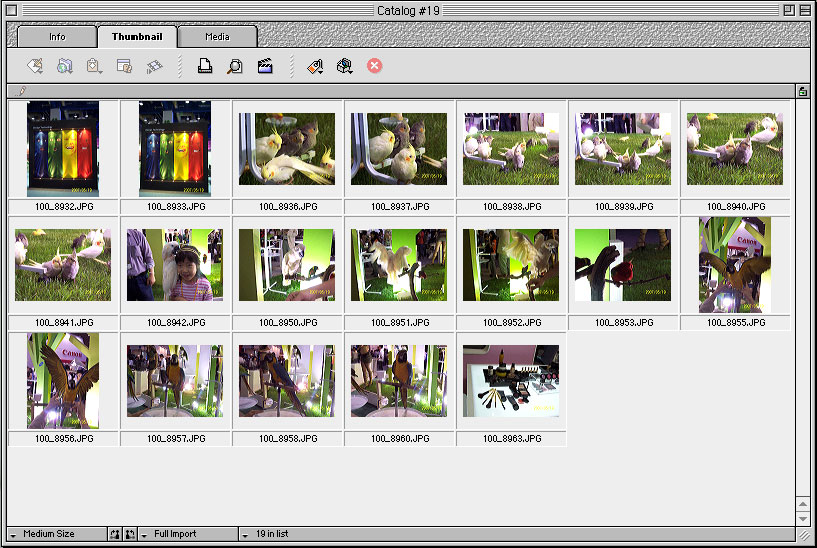Screen dimensions: 817x548
Task: Click the filmstrip icon in the toolbar
Action: [x=154, y=66]
